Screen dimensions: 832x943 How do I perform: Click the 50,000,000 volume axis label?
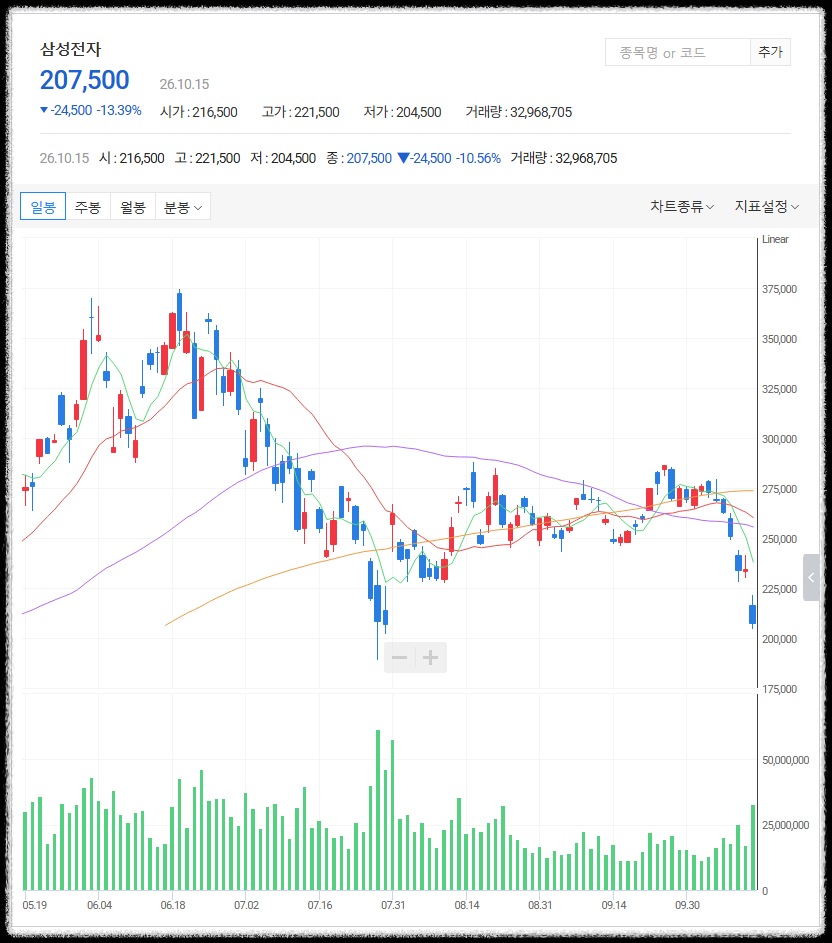click(785, 760)
